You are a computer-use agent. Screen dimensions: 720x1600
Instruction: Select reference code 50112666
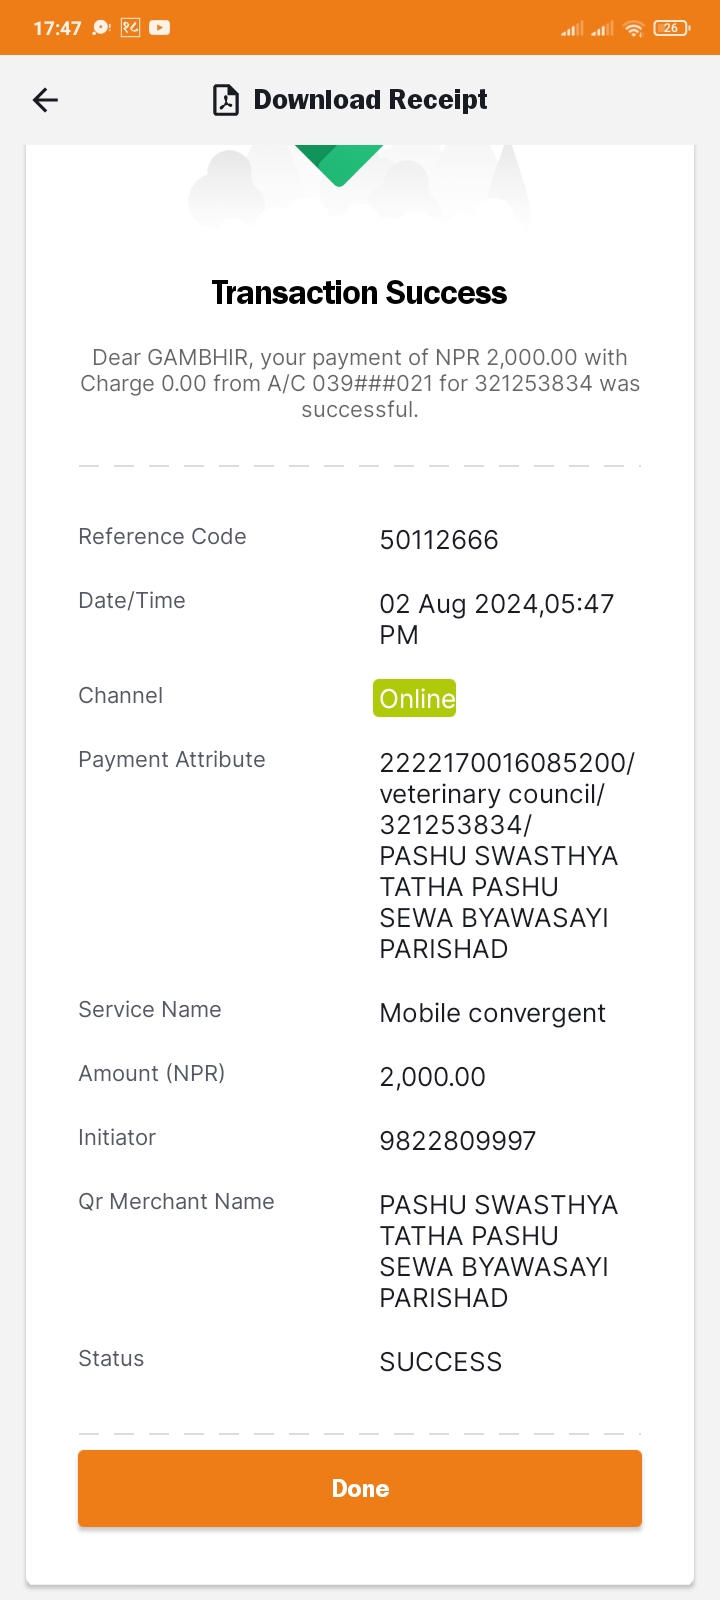[x=439, y=540]
